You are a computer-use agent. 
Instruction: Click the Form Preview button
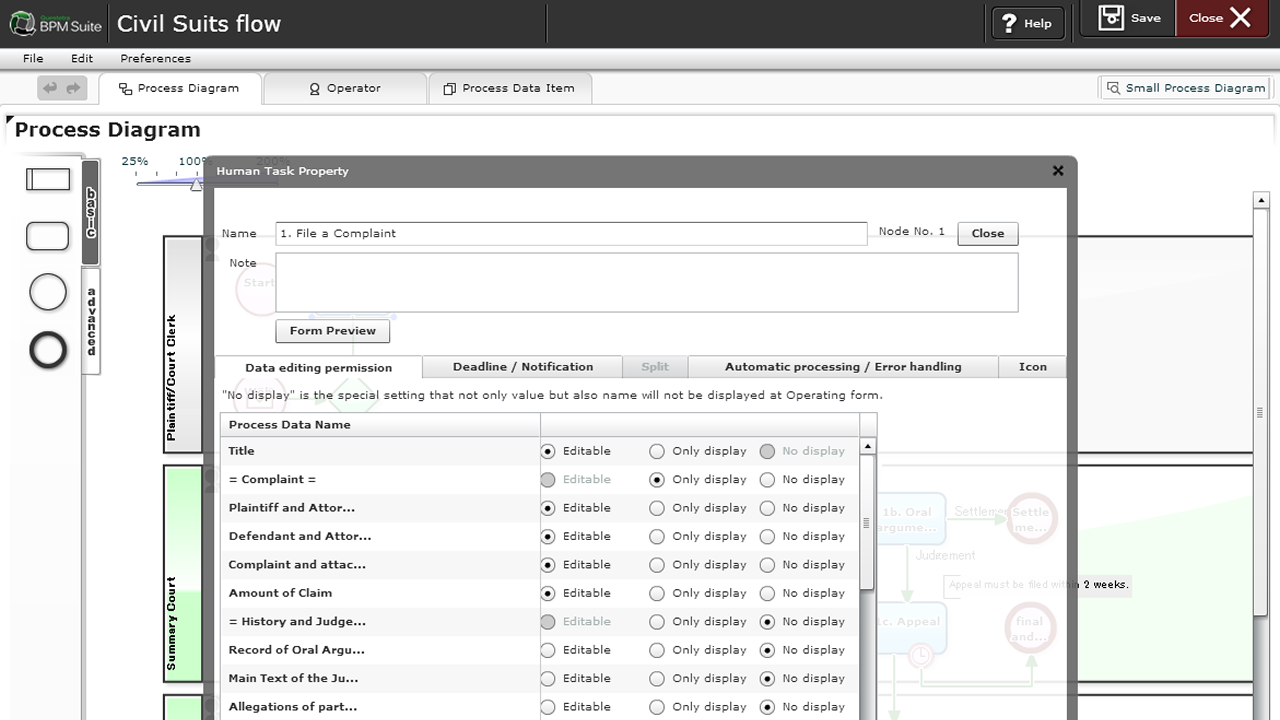333,331
